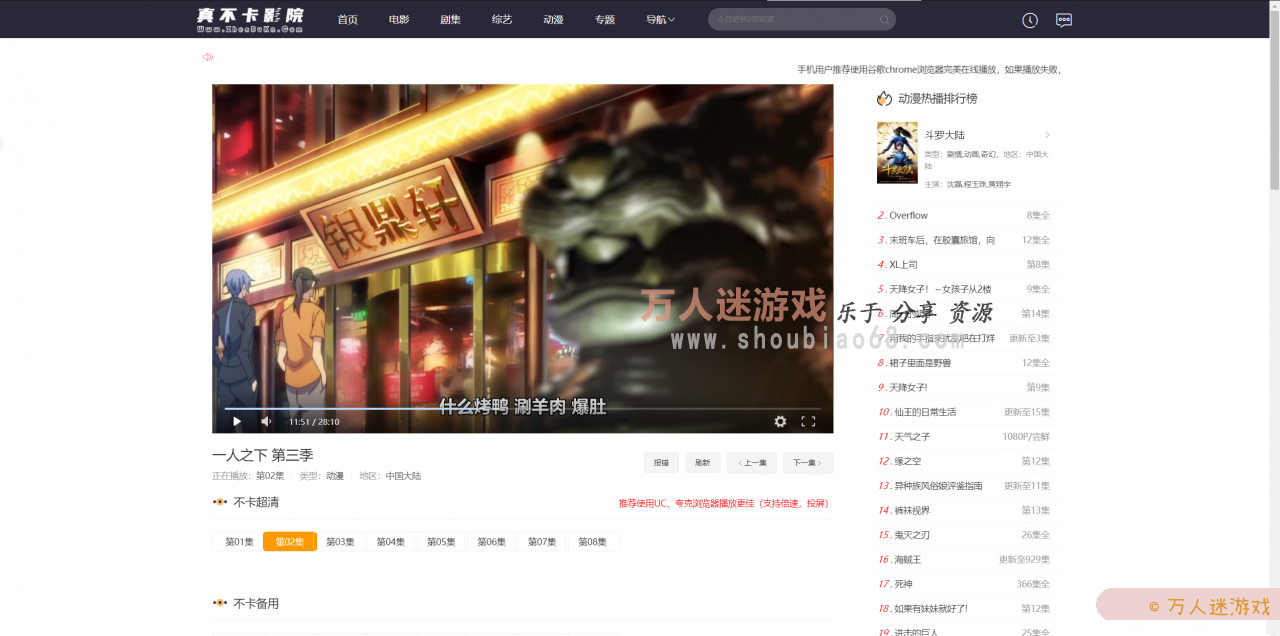Seek on the video progress bar

click(522, 408)
